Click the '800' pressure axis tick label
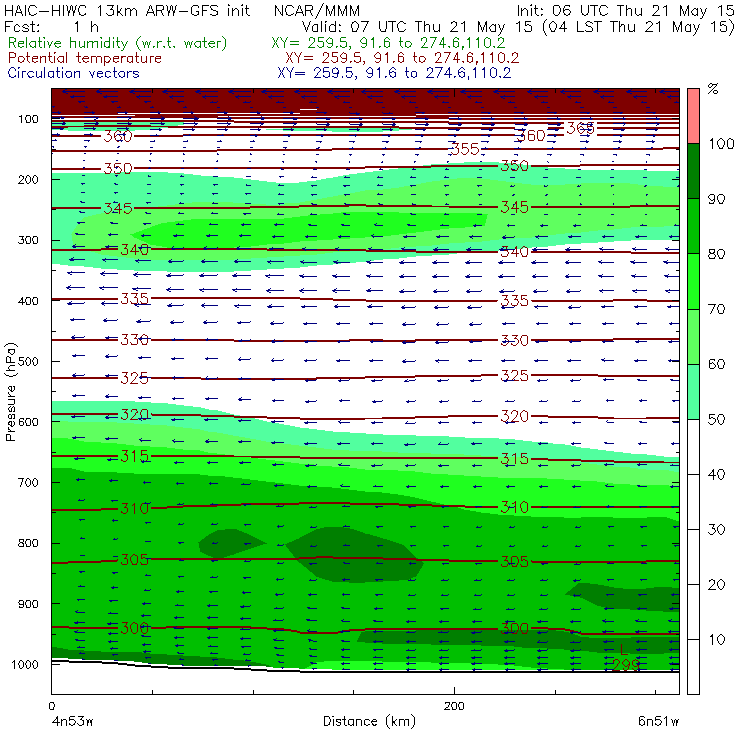Viewport: 740px width, 740px height. coord(28,543)
